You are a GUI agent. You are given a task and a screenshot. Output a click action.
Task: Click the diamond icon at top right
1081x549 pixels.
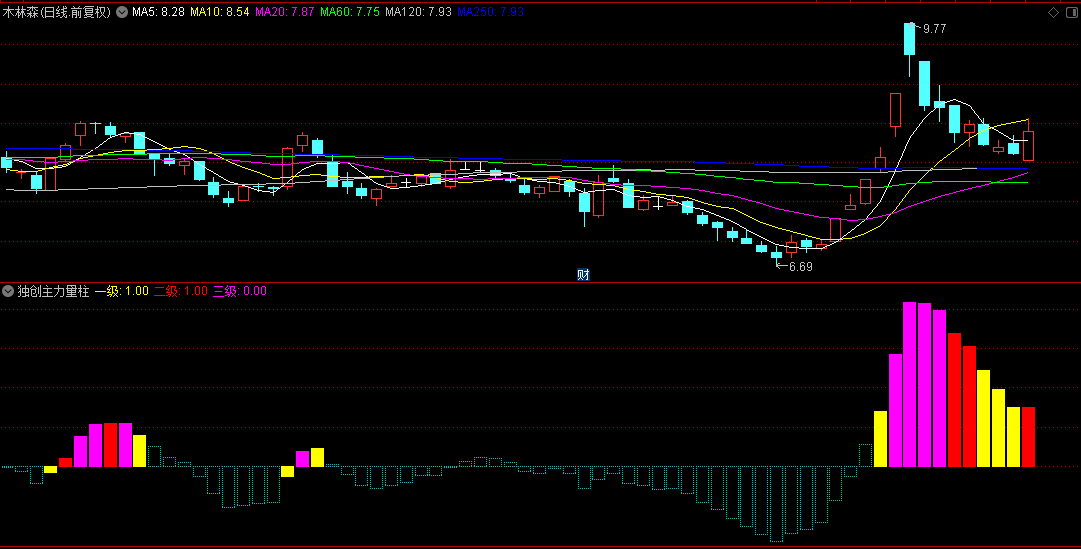click(x=1052, y=12)
